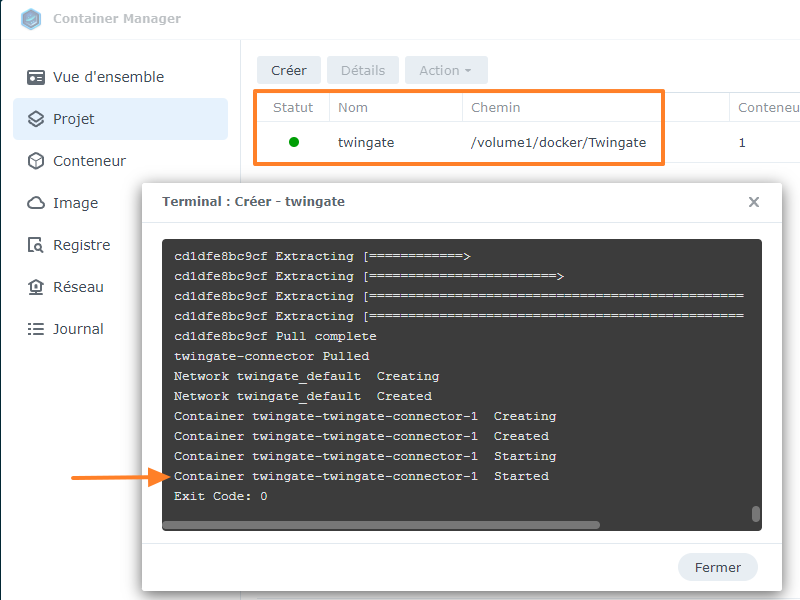Click the Journal list icon
The height and width of the screenshot is (600, 800).
(36, 329)
